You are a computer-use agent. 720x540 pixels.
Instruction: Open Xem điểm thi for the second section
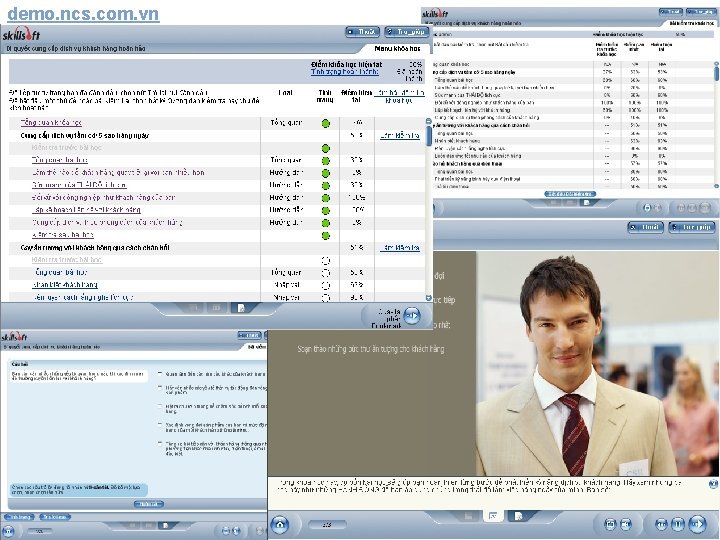click(x=399, y=248)
